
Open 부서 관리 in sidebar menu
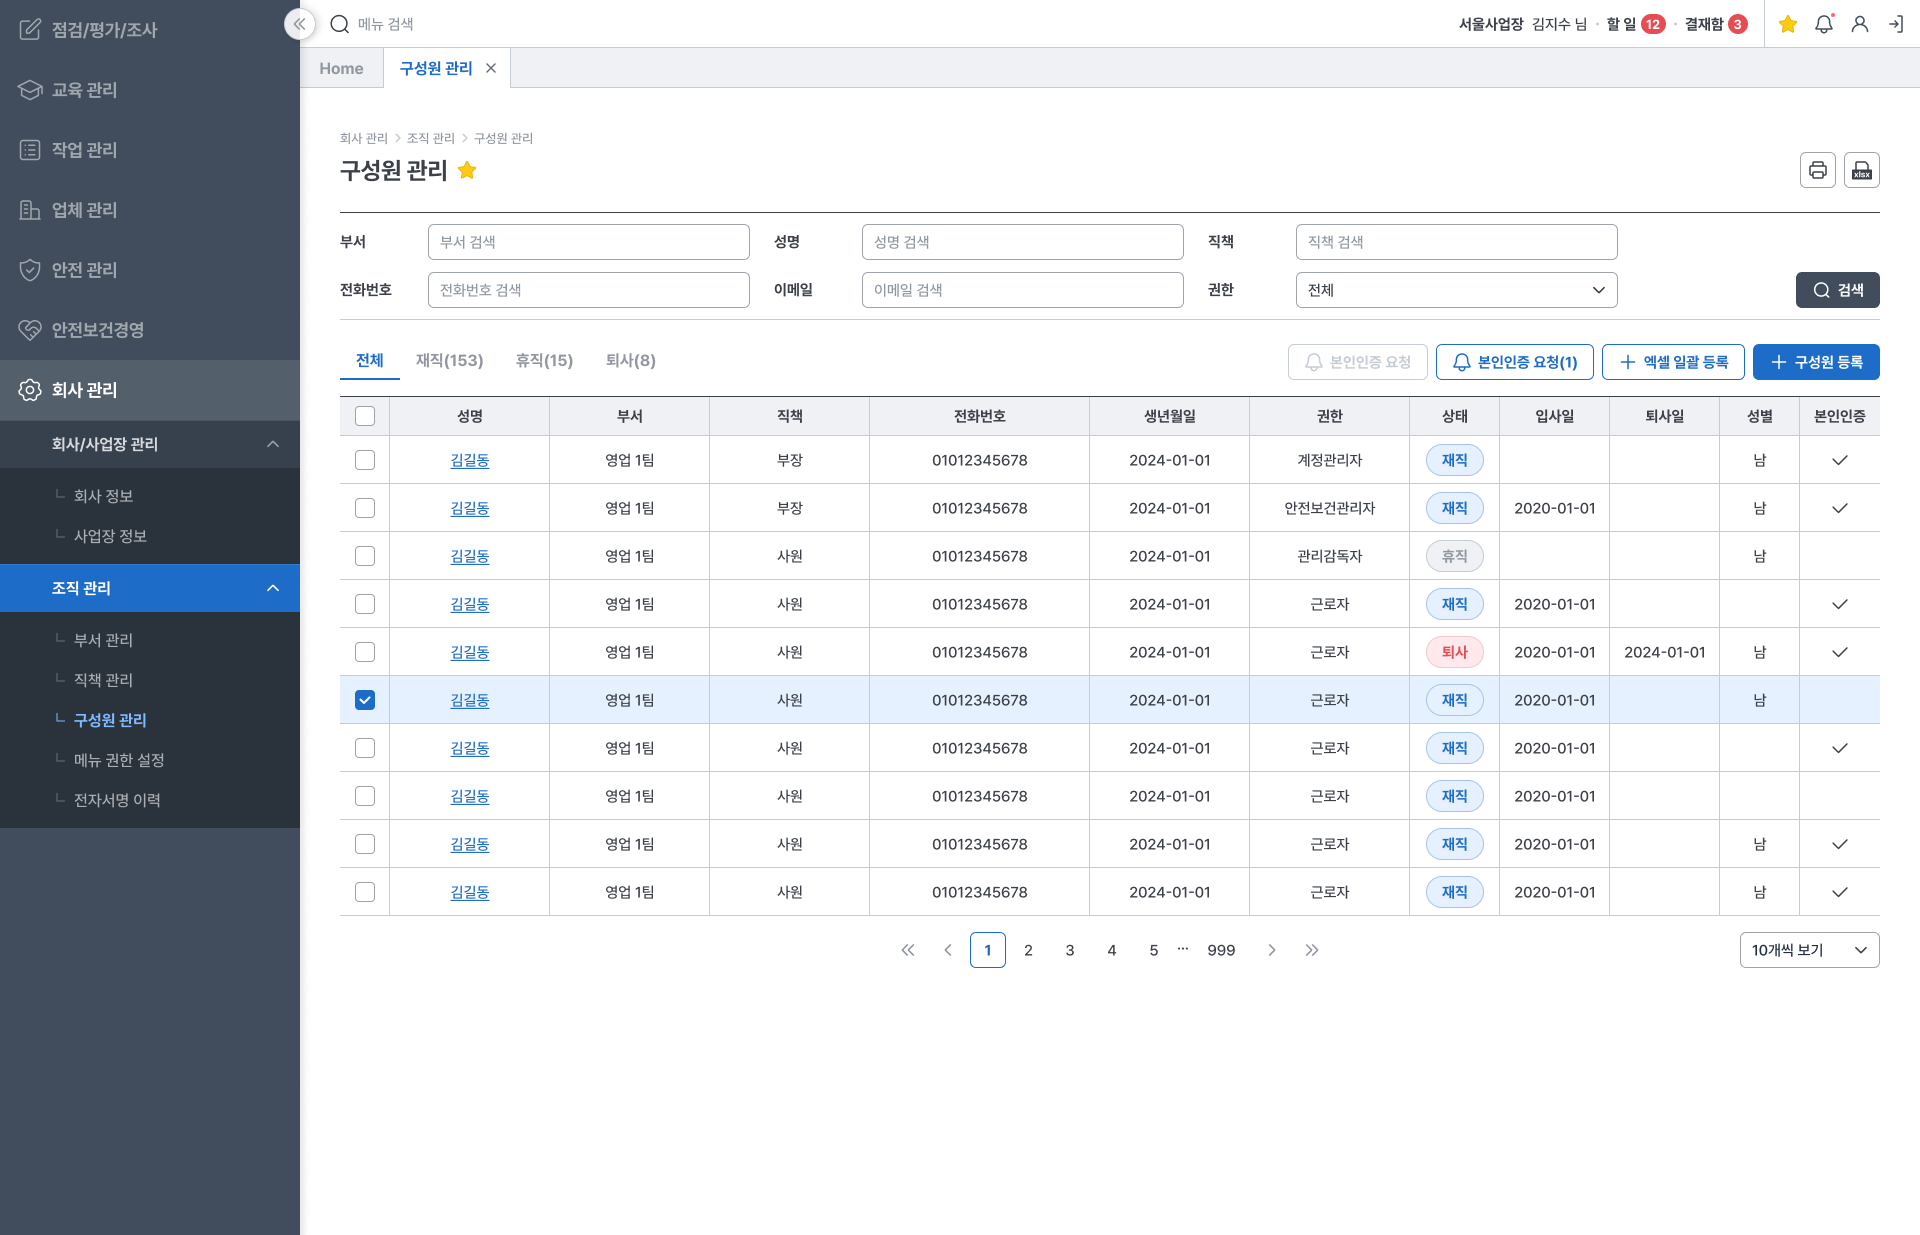pos(103,640)
